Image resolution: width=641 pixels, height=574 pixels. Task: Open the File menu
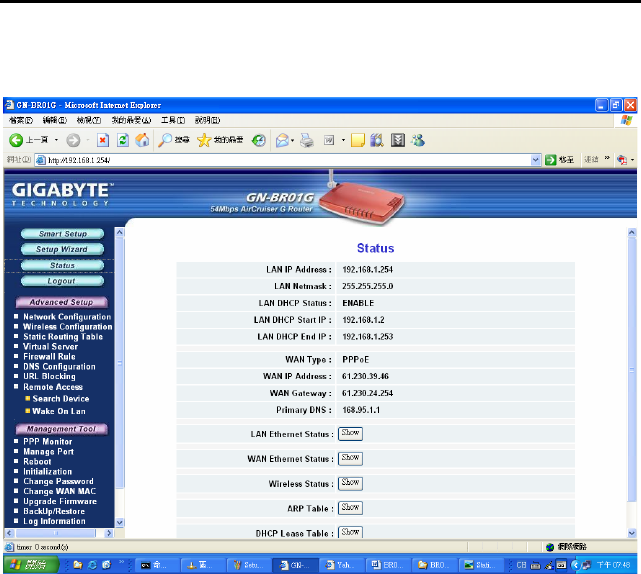coord(21,120)
